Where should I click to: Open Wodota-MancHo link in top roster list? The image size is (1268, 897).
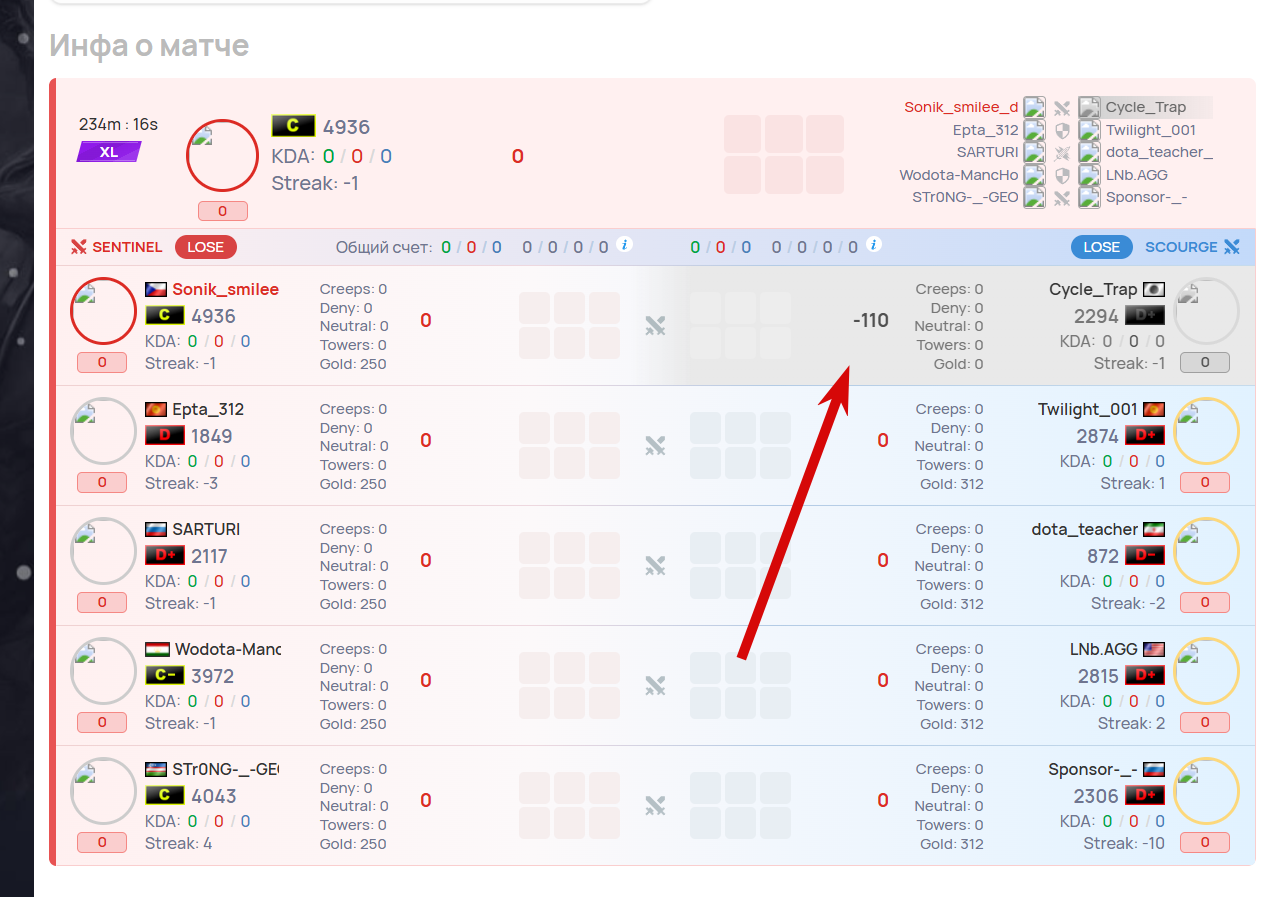[x=959, y=175]
